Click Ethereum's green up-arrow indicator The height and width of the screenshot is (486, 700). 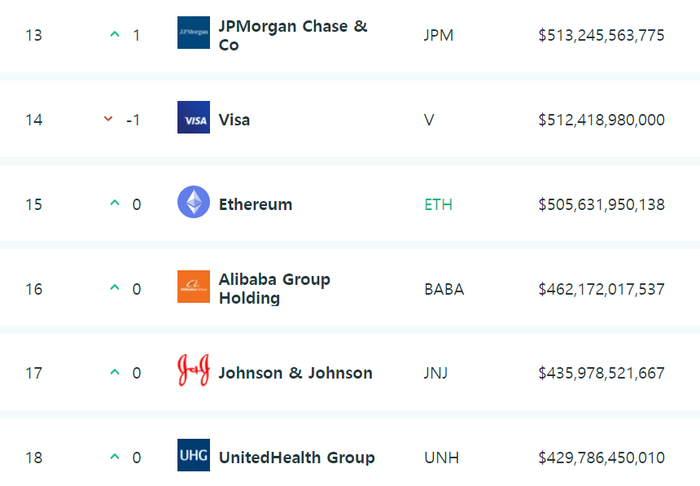pyautogui.click(x=115, y=203)
